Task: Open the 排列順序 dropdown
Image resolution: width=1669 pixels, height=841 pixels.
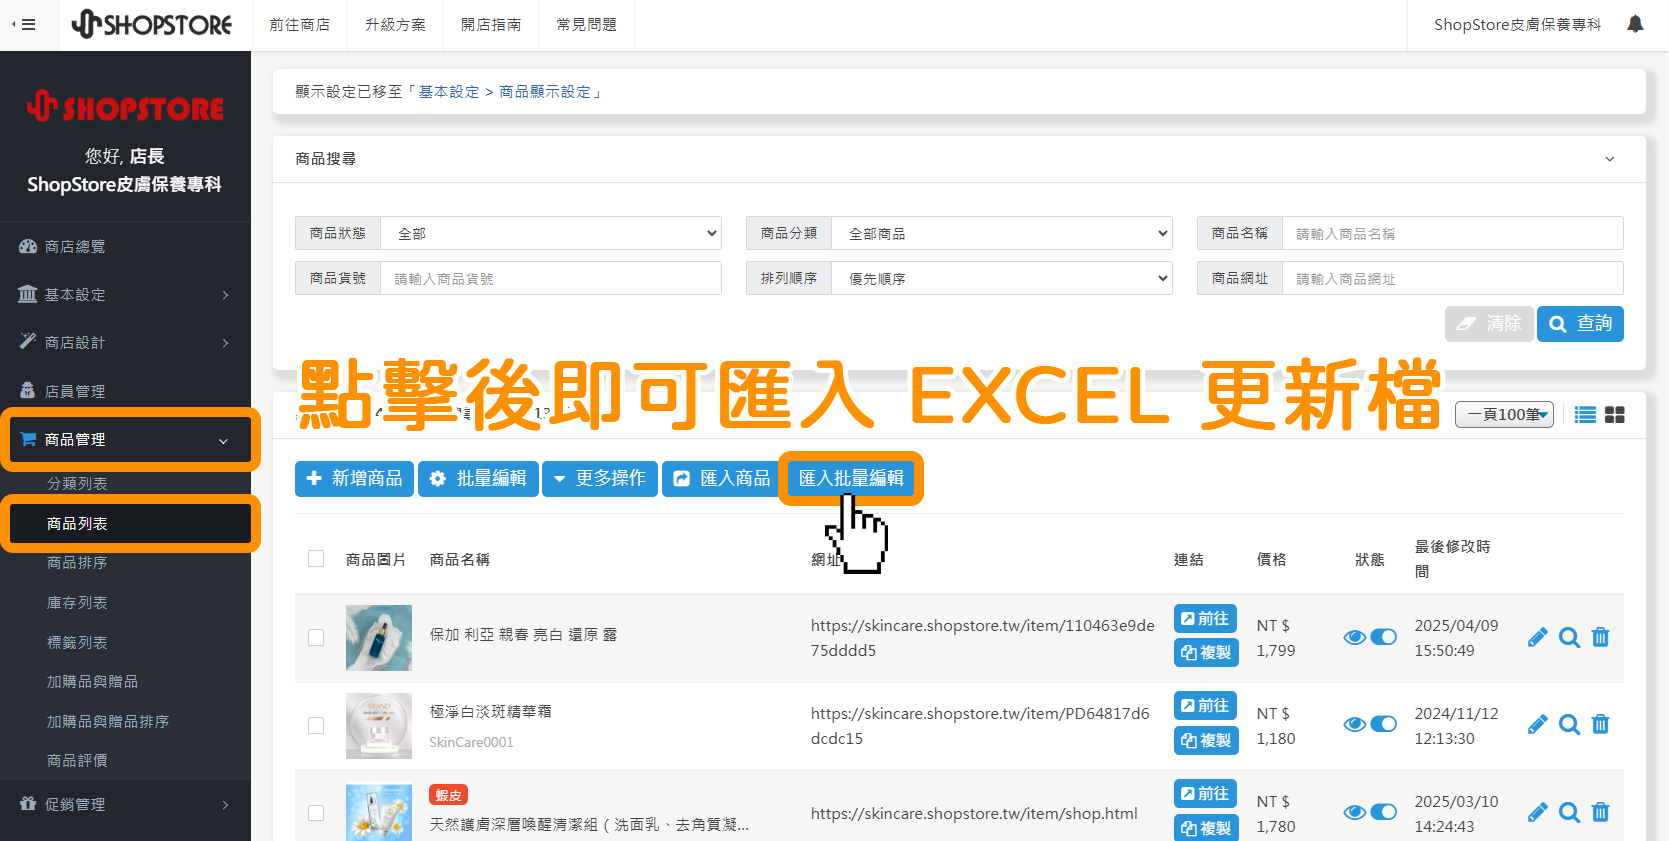Action: (x=1002, y=278)
